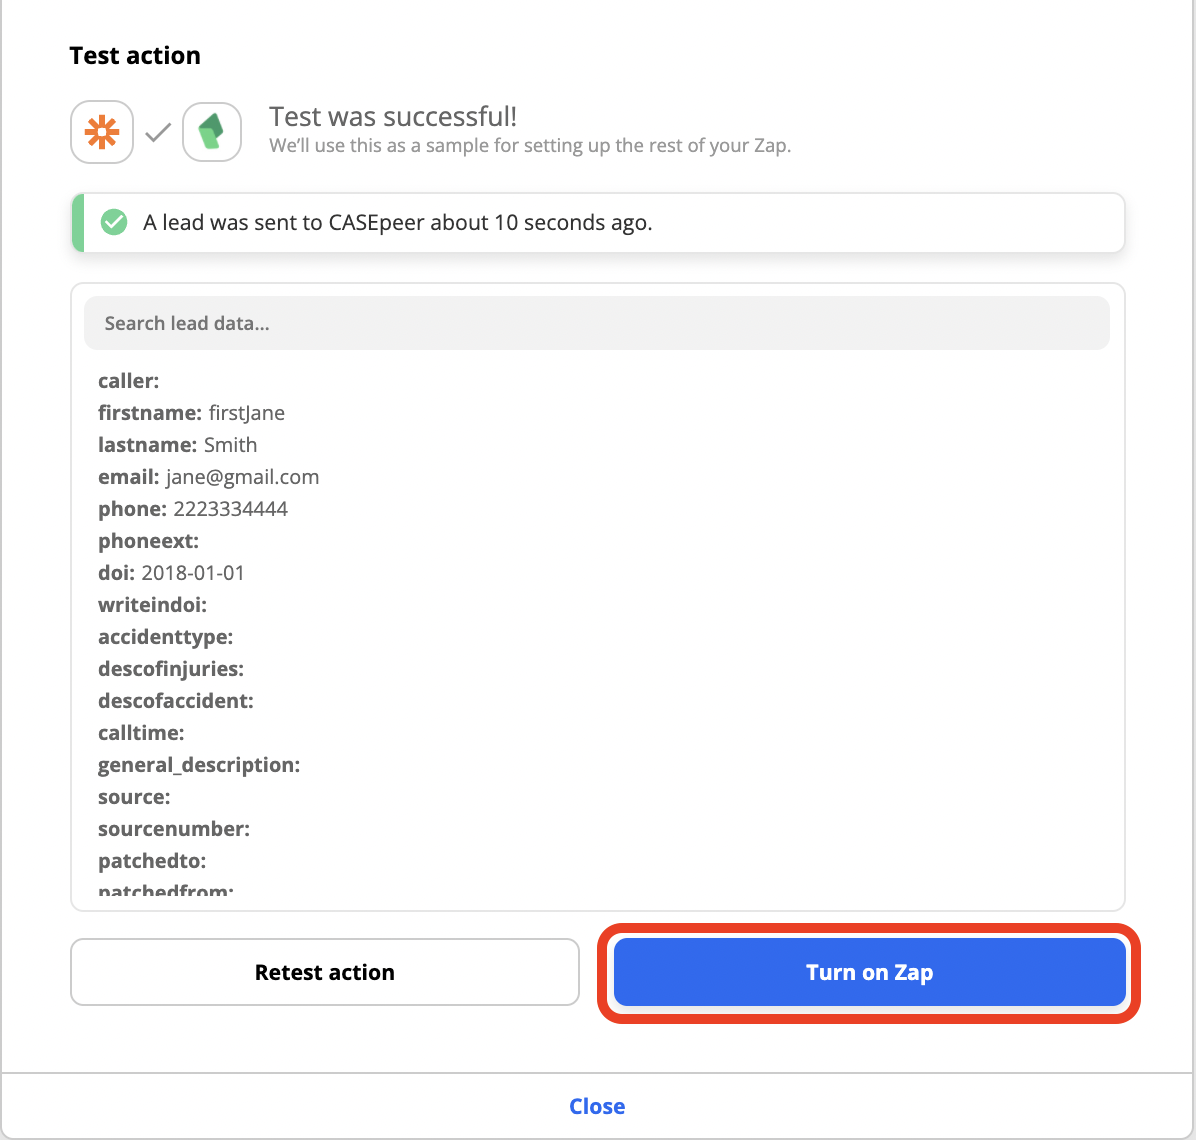This screenshot has width=1196, height=1140.
Task: Click the Turn on Zap button
Action: tap(870, 972)
